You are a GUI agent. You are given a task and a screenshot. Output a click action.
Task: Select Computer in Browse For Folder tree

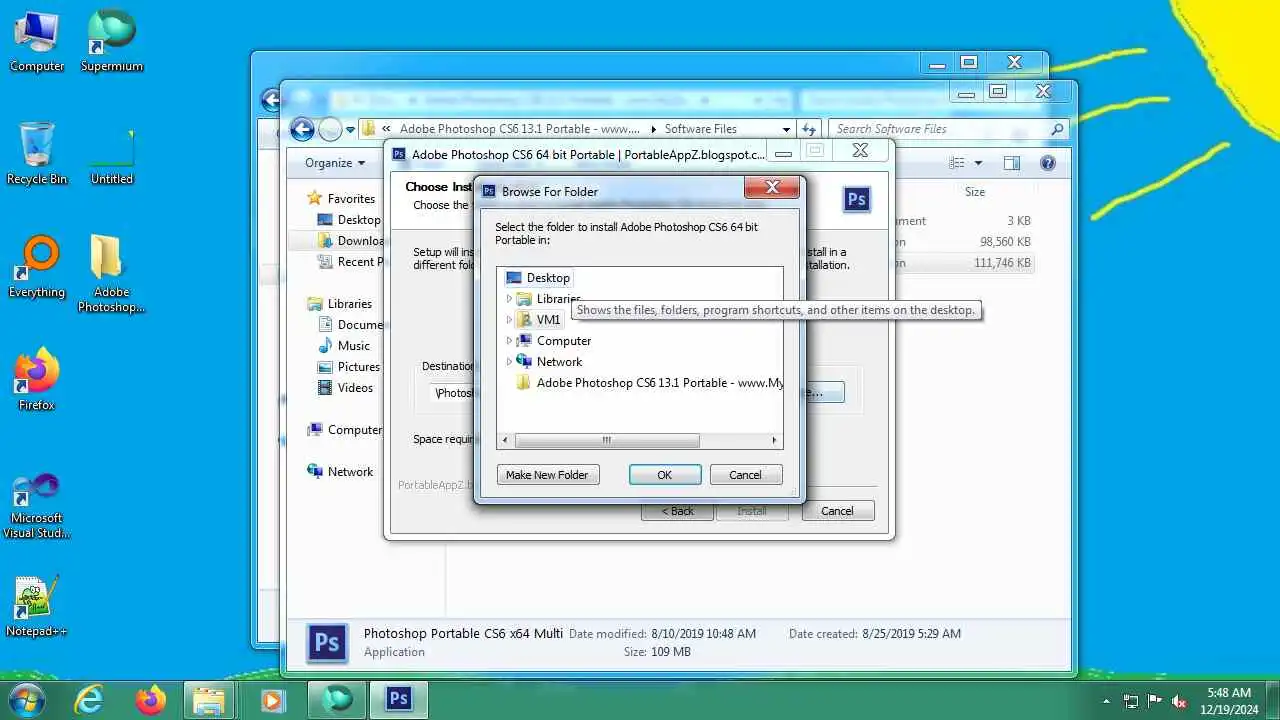point(554,341)
